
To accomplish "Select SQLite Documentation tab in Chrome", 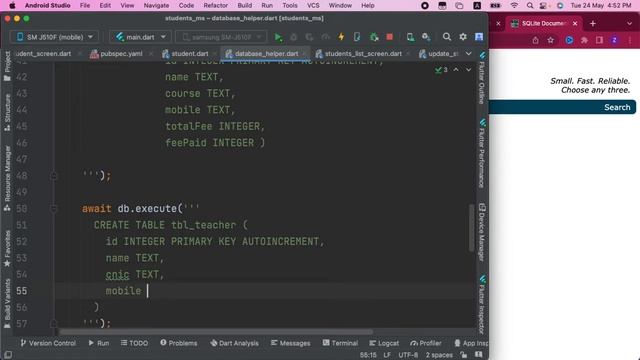I will point(544,24).
